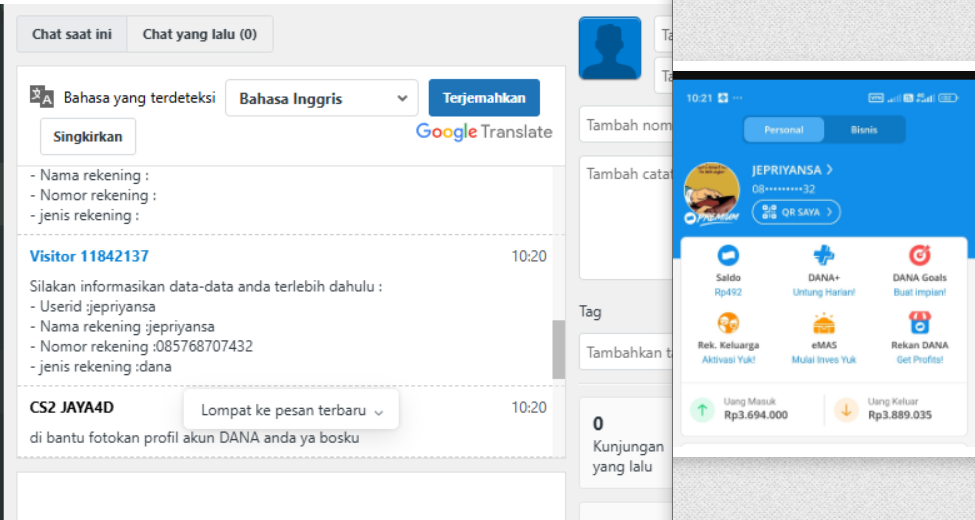Screen dimensions: 975x520
Task: Click the Buat Impian! link text
Action: (919, 292)
